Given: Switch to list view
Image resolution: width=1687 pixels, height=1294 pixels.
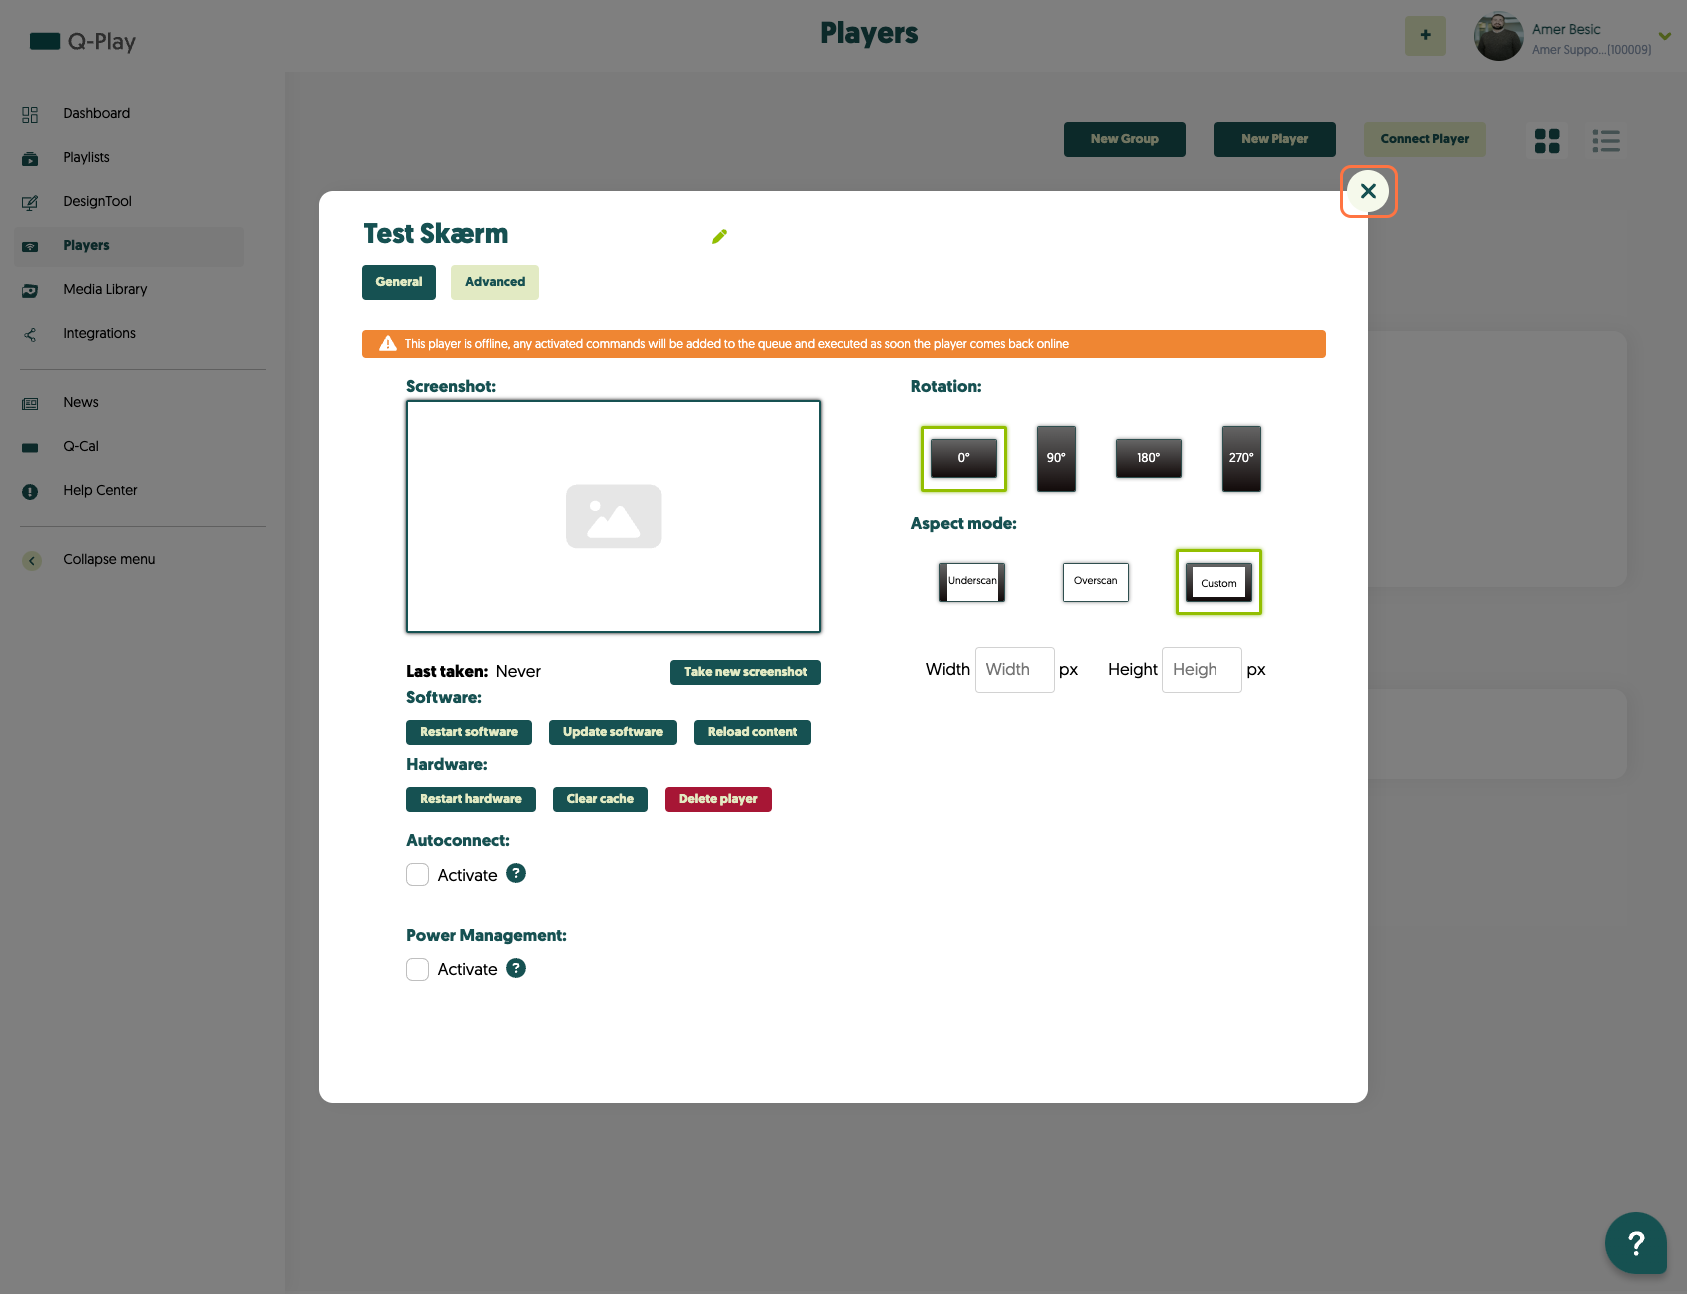Looking at the screenshot, I should point(1606,141).
